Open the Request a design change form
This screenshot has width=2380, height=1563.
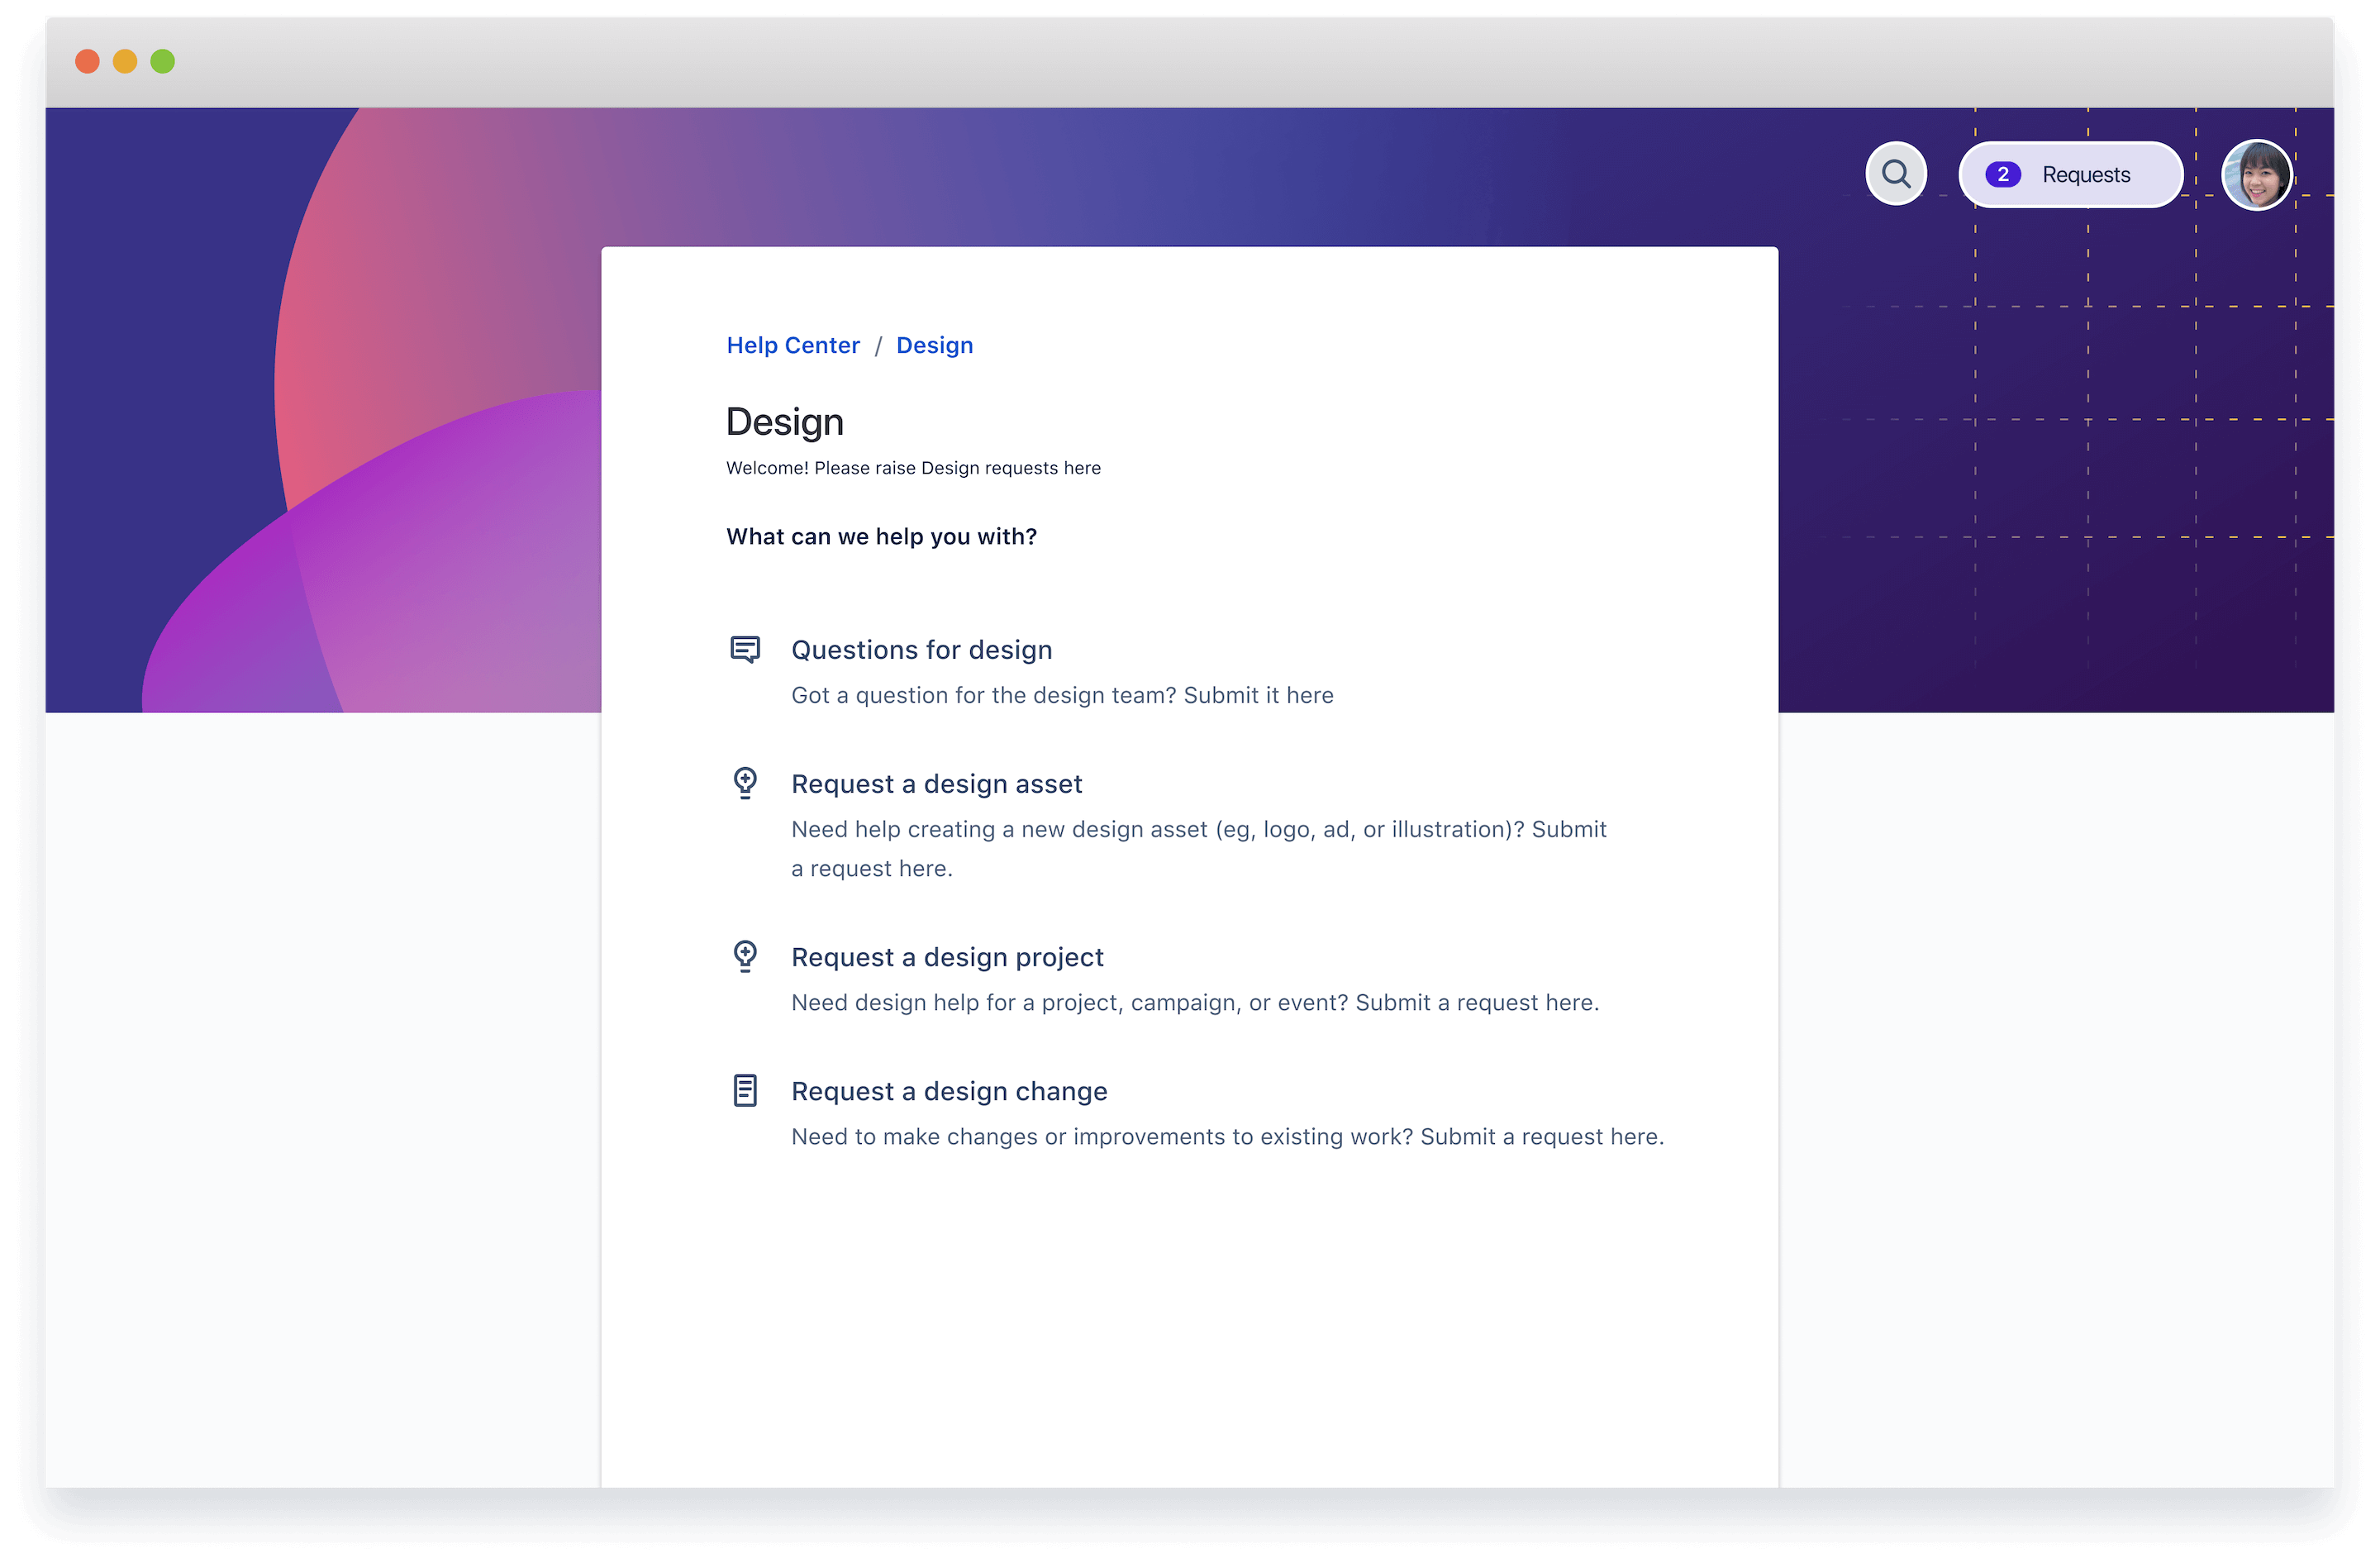[949, 1090]
